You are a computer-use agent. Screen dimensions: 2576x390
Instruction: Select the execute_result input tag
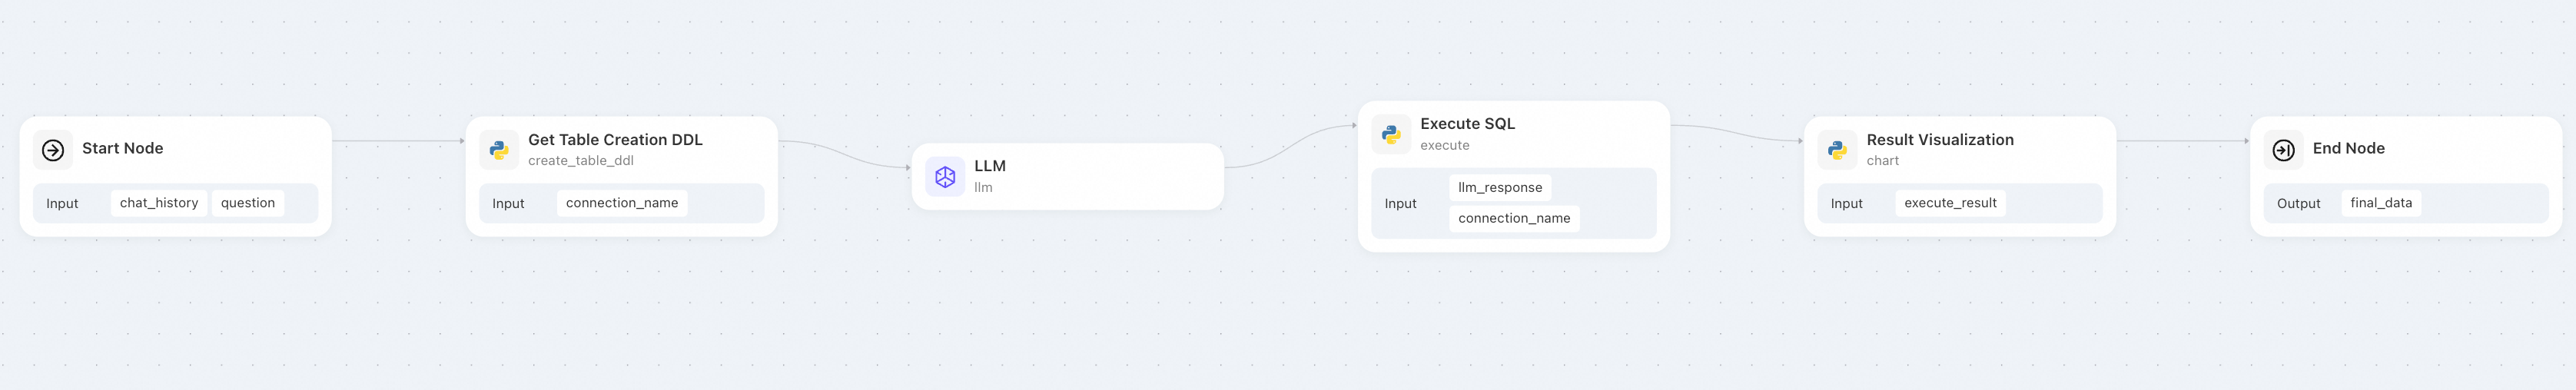pyautogui.click(x=1950, y=203)
